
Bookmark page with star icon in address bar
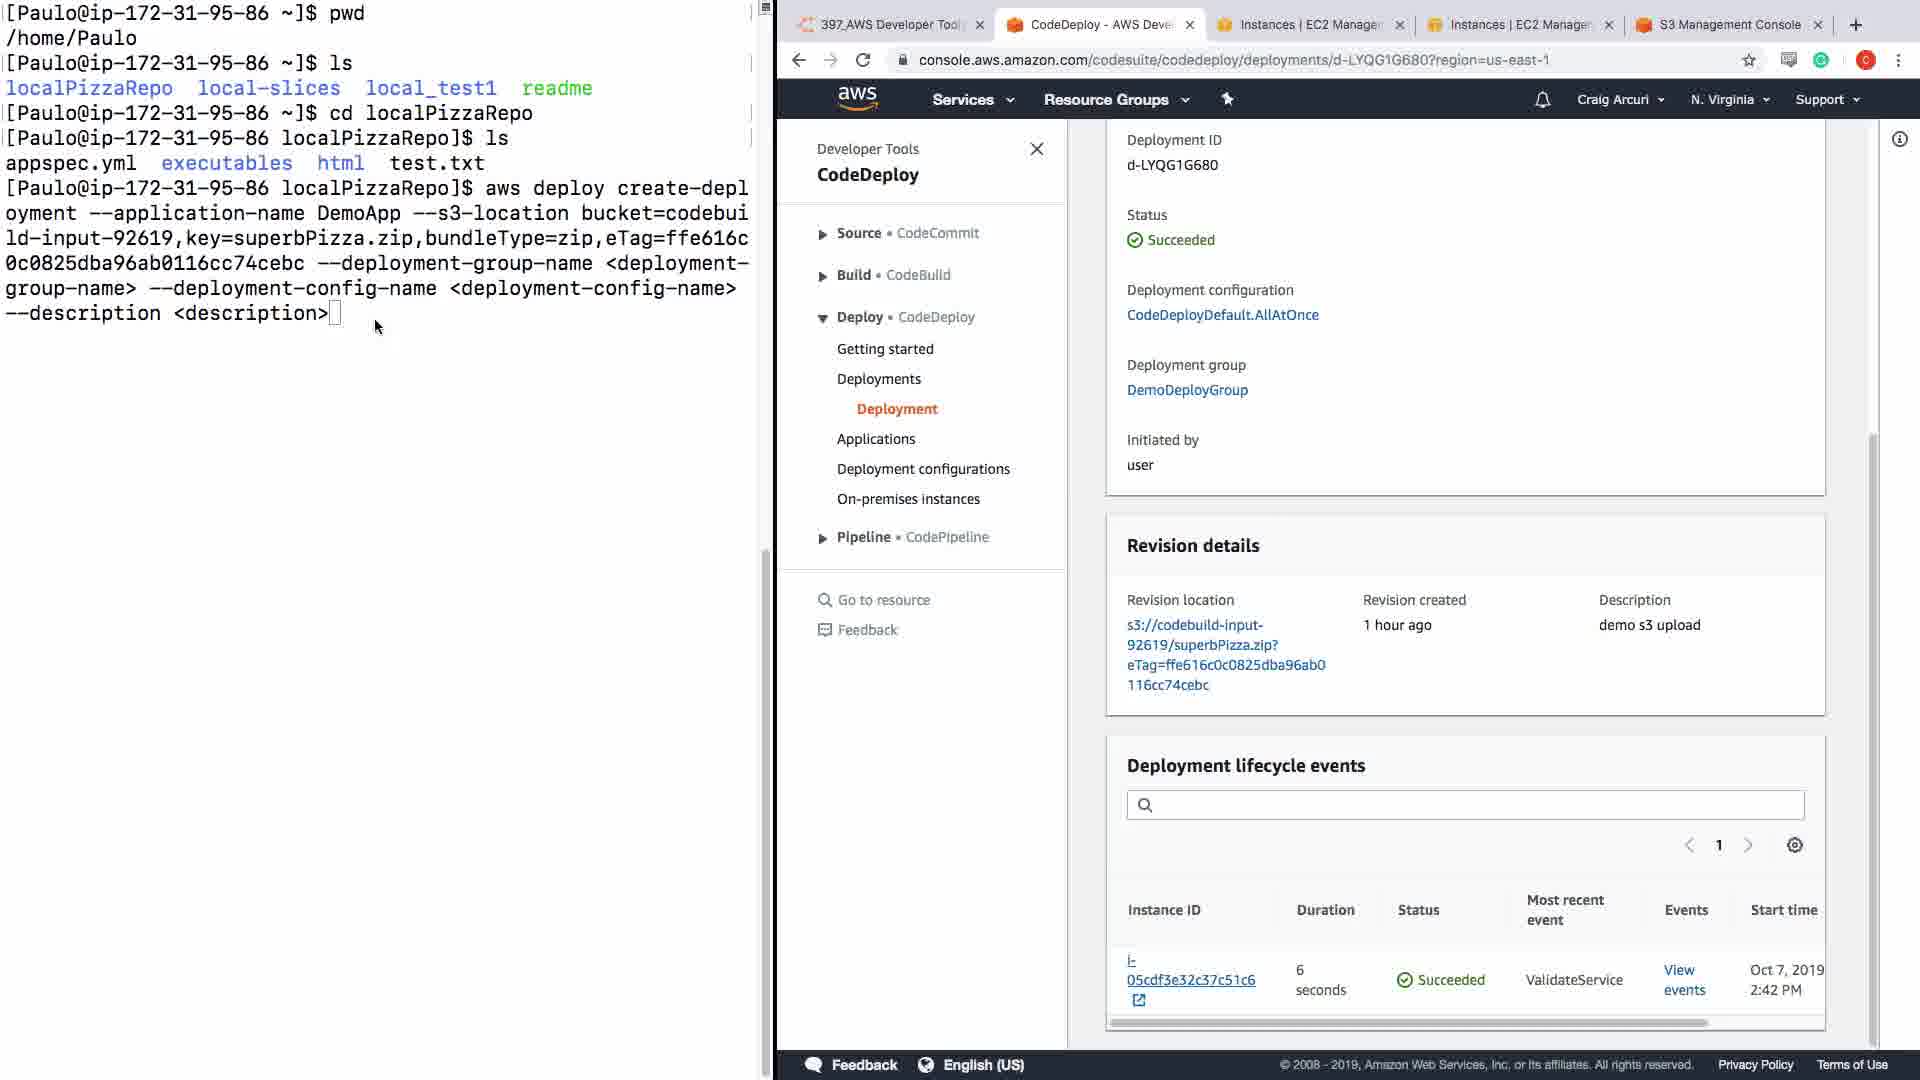click(1748, 60)
